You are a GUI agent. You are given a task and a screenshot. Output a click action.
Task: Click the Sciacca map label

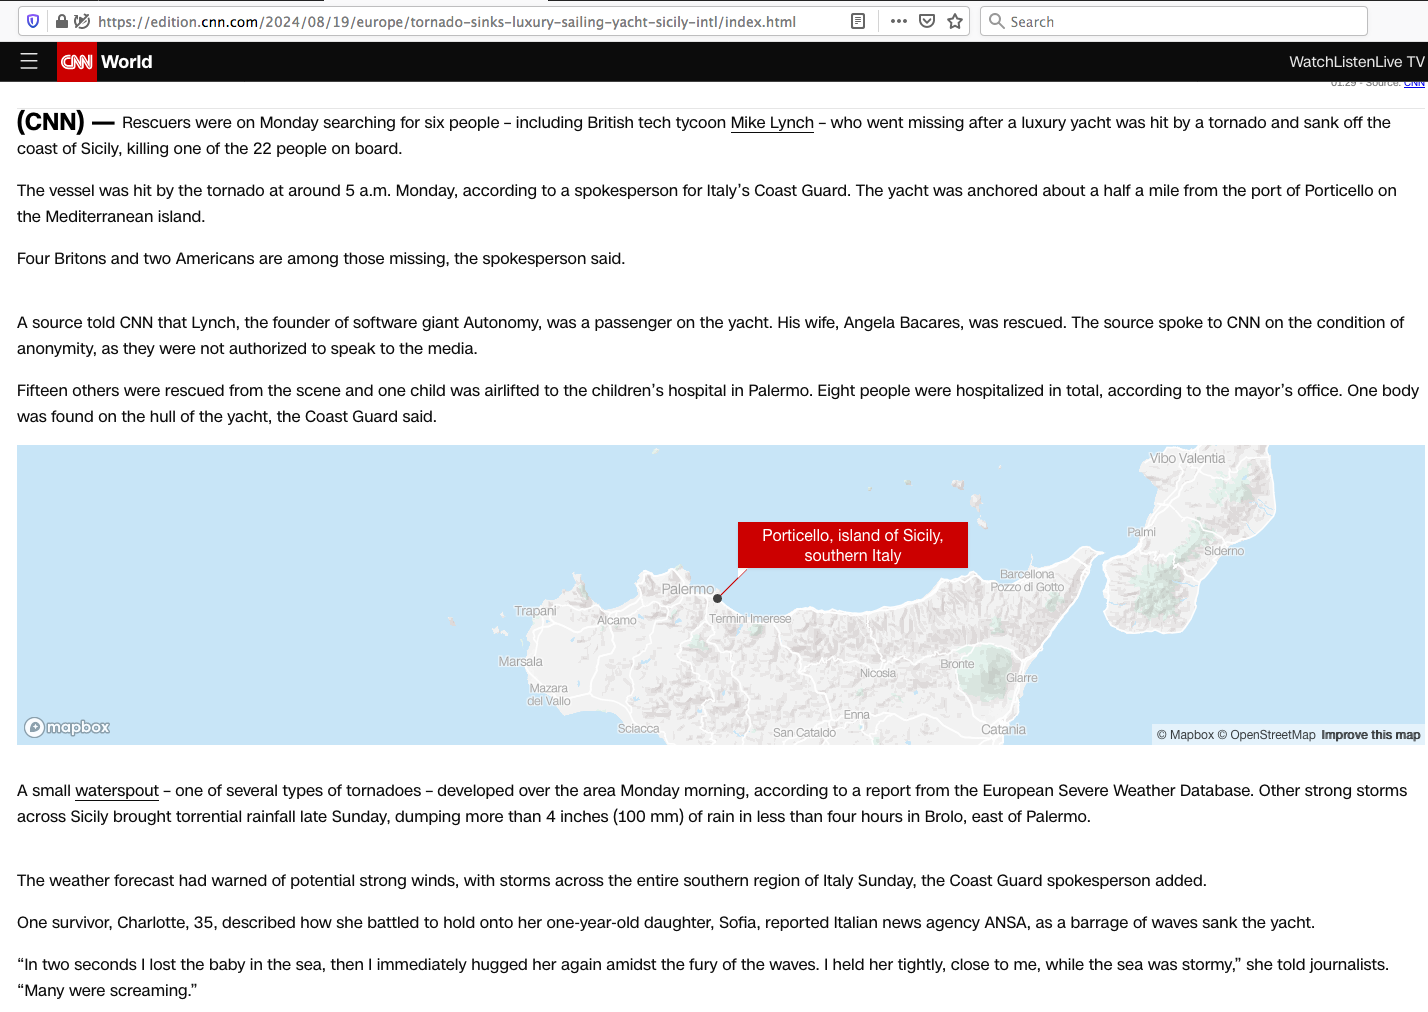[x=638, y=729]
